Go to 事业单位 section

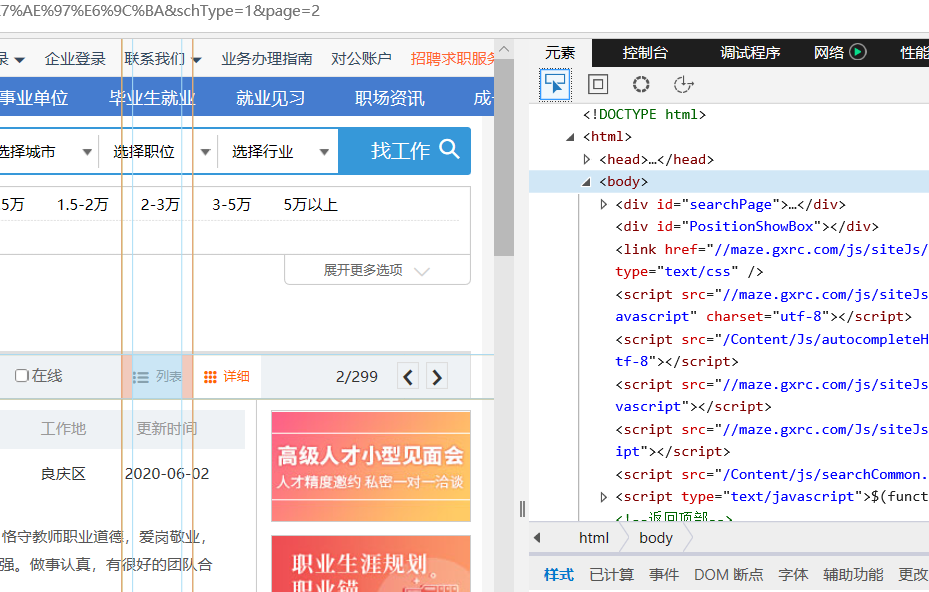coord(34,97)
